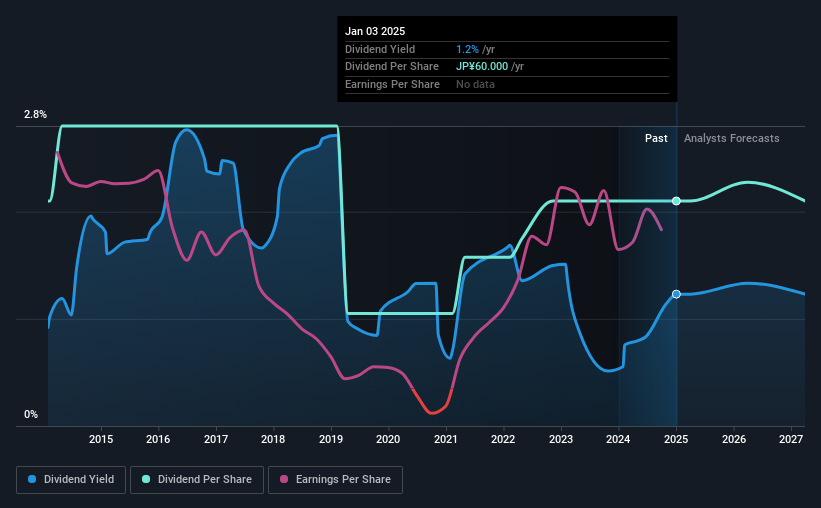The image size is (821, 508).
Task: Click the 2027 x-axis label
Action: (x=791, y=439)
